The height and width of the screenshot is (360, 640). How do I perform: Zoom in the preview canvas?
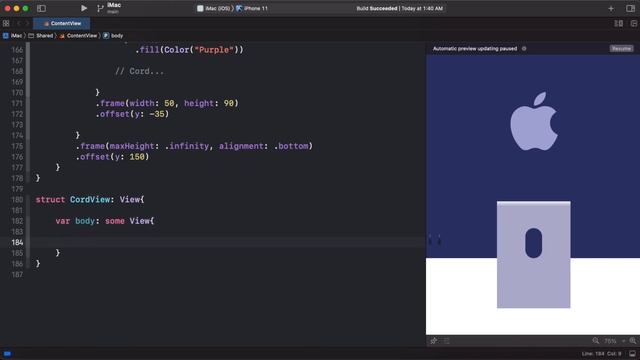[633, 341]
